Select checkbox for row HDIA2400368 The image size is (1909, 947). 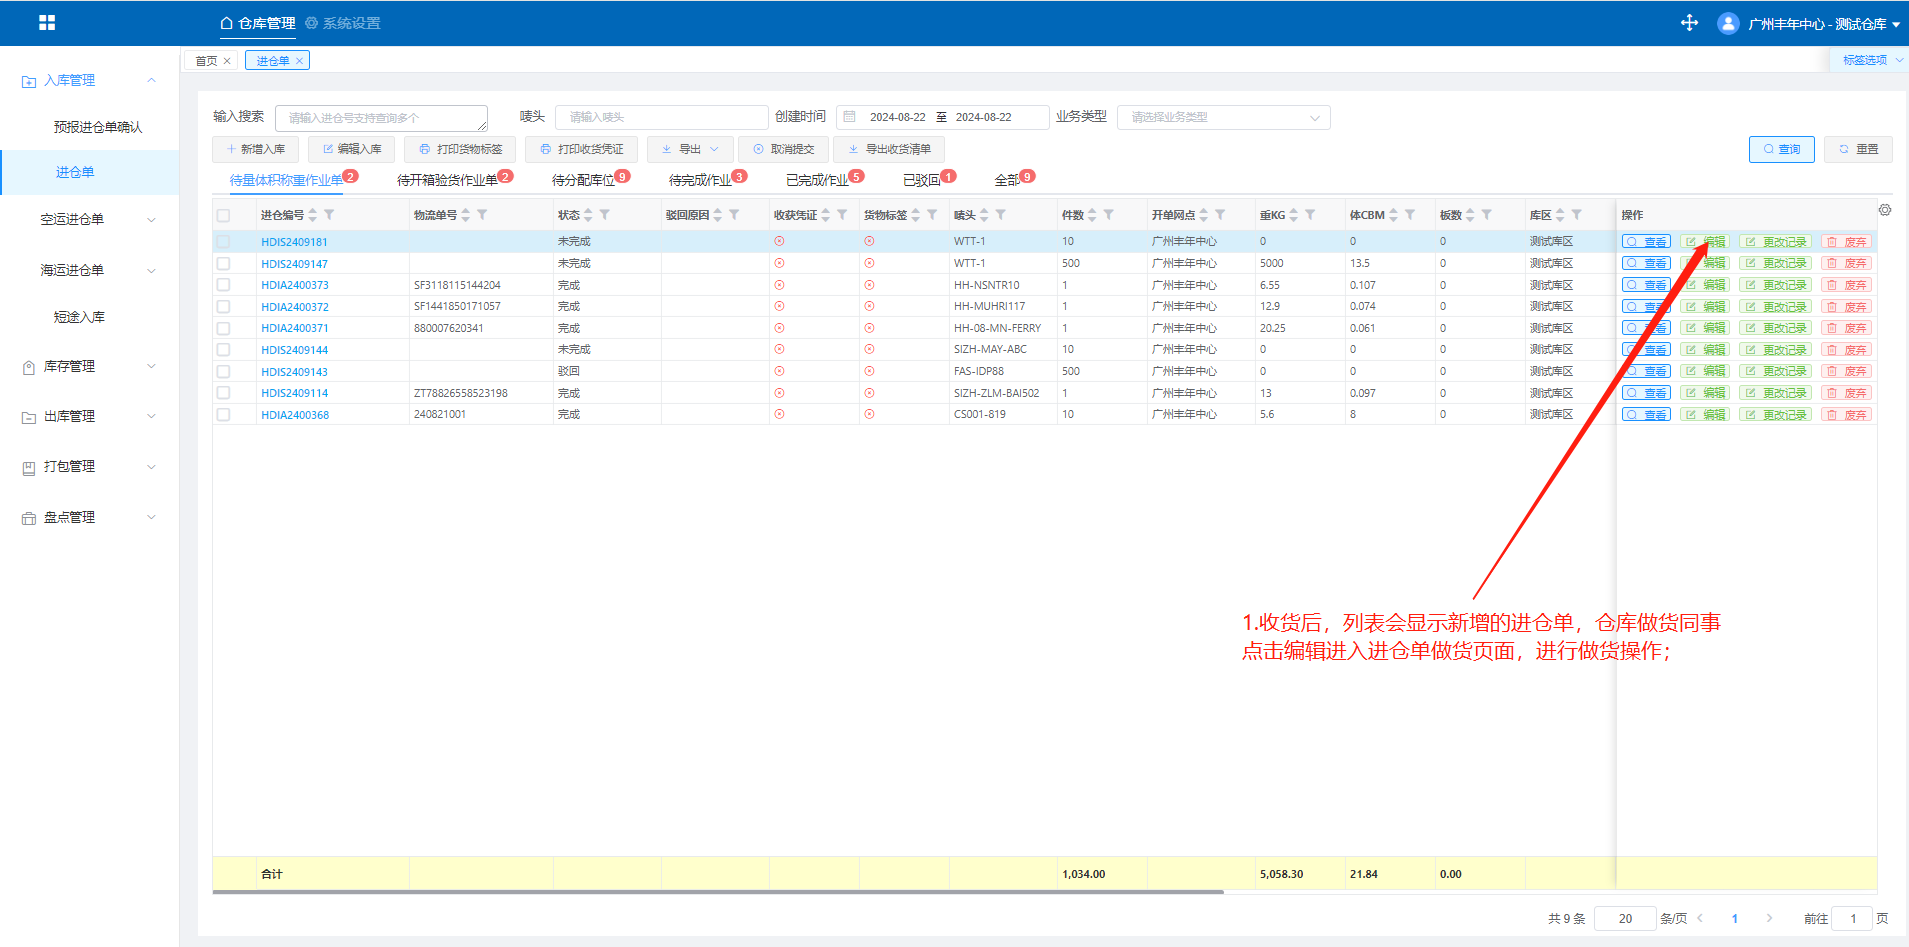(223, 415)
